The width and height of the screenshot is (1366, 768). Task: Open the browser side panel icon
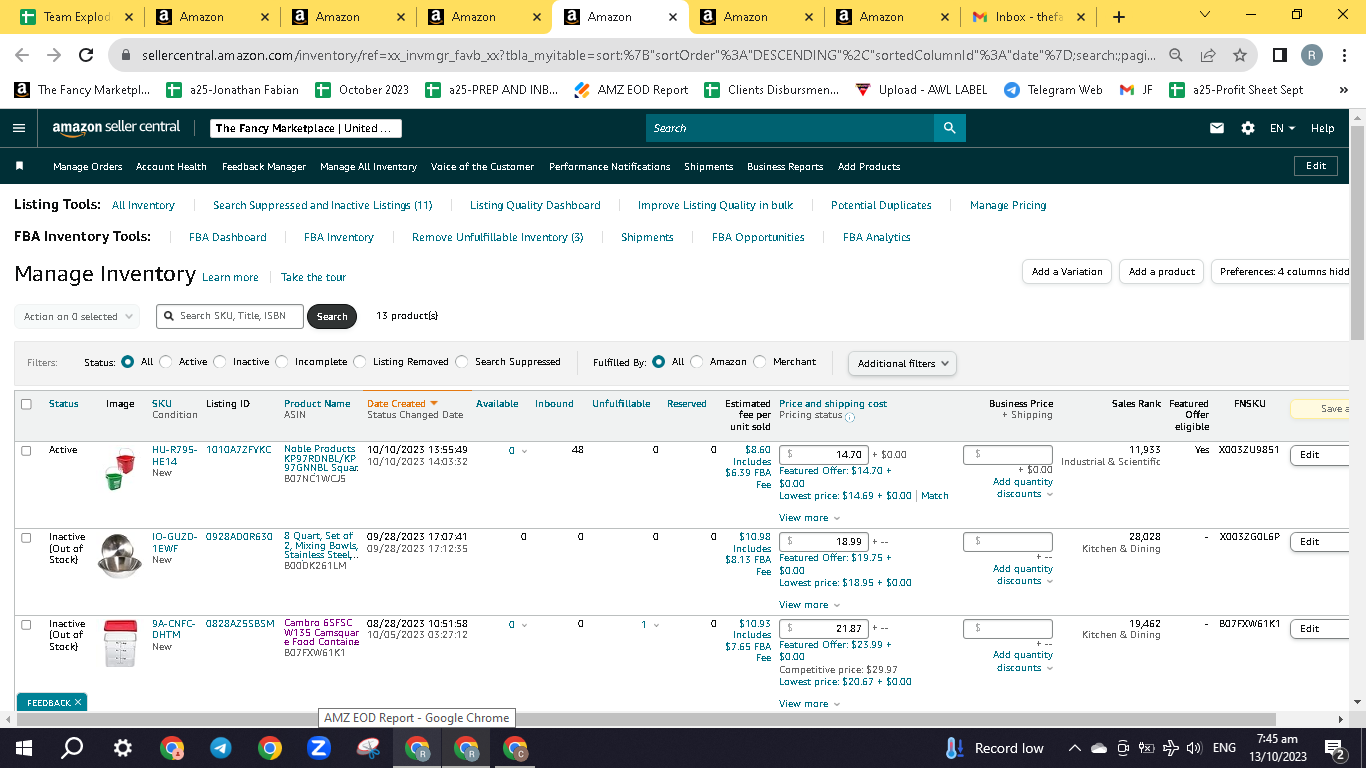point(1280,56)
